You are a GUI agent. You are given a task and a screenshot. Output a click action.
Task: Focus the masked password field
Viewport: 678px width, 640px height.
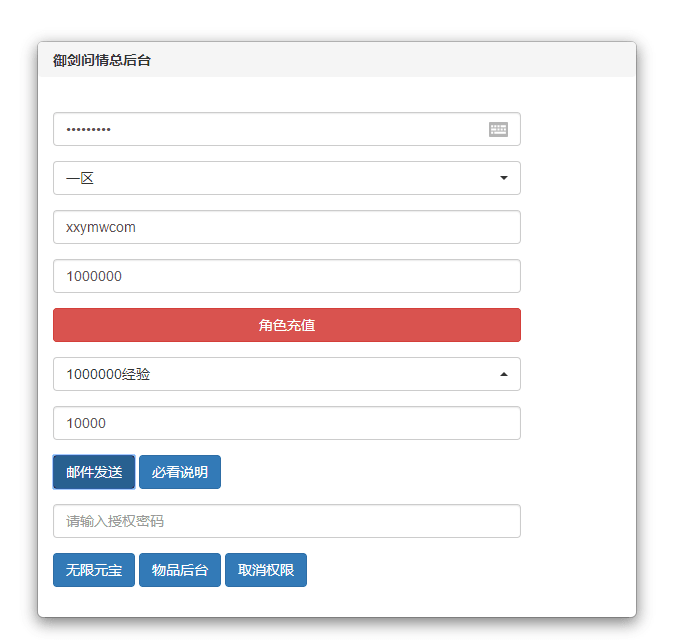coord(287,129)
